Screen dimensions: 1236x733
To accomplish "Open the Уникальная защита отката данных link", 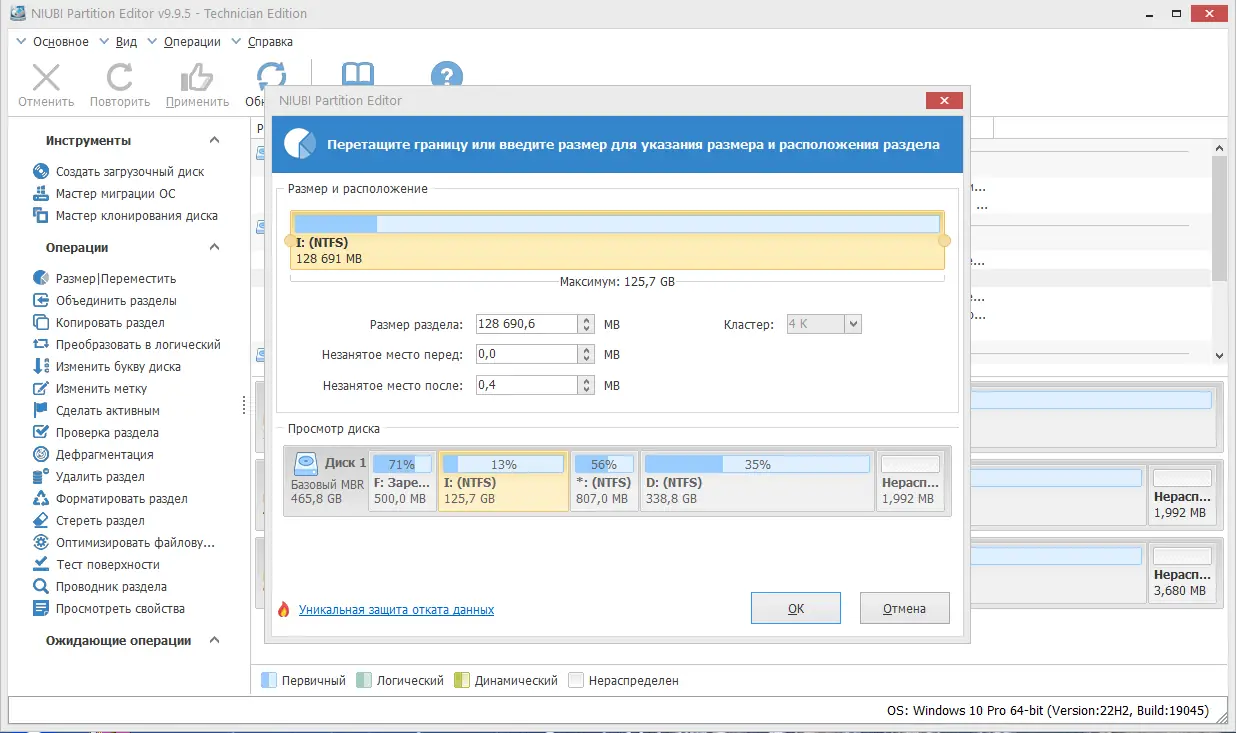I will pos(396,610).
